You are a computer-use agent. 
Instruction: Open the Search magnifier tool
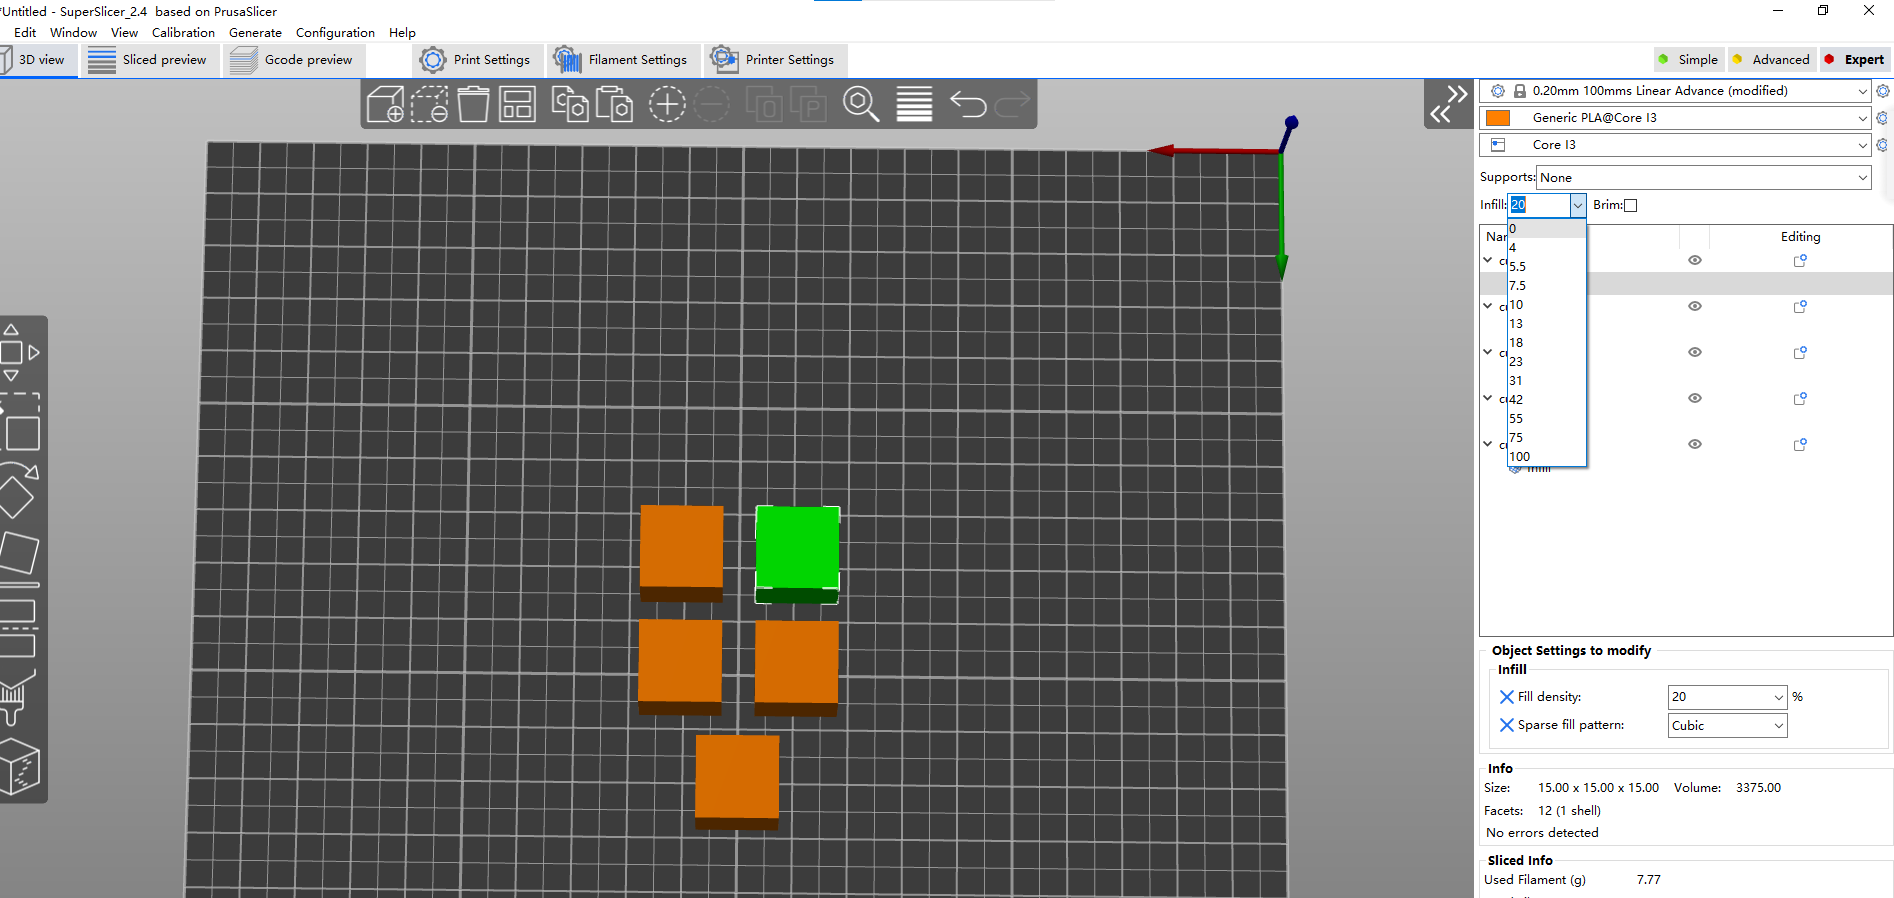(x=860, y=104)
